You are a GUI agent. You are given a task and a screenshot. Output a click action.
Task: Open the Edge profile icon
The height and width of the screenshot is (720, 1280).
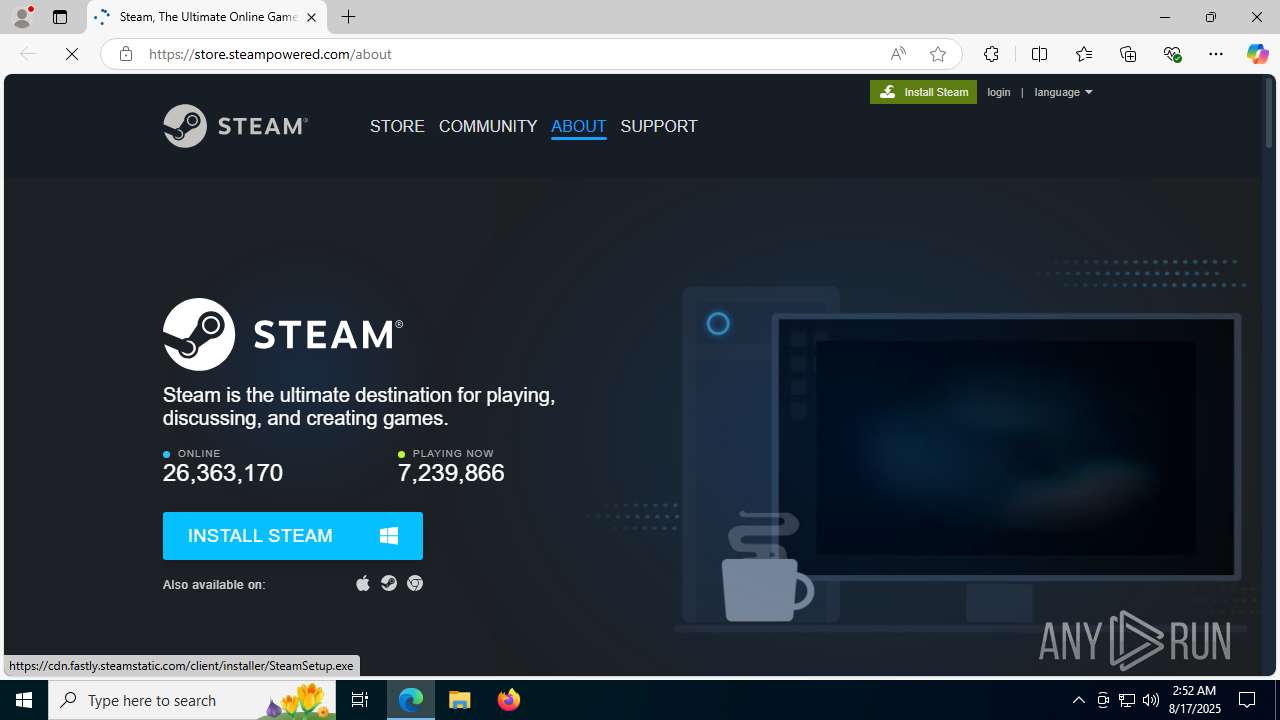(x=22, y=17)
